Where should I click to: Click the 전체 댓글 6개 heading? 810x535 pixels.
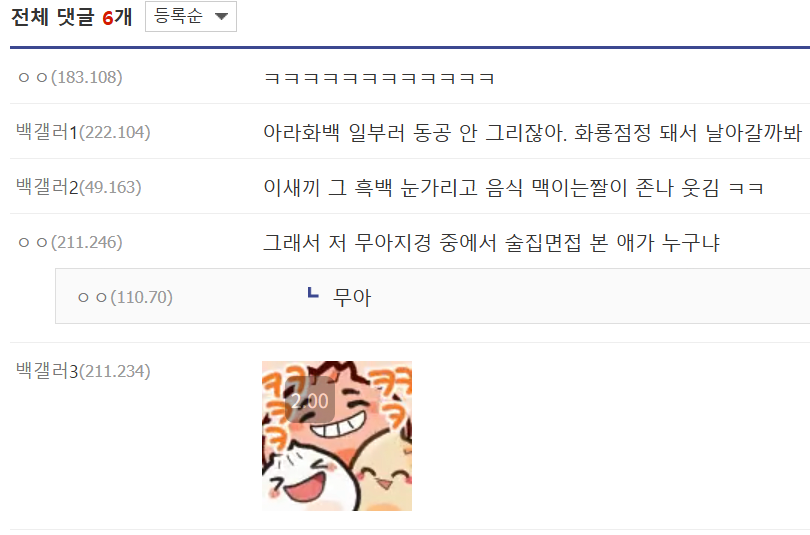[x=72, y=17]
